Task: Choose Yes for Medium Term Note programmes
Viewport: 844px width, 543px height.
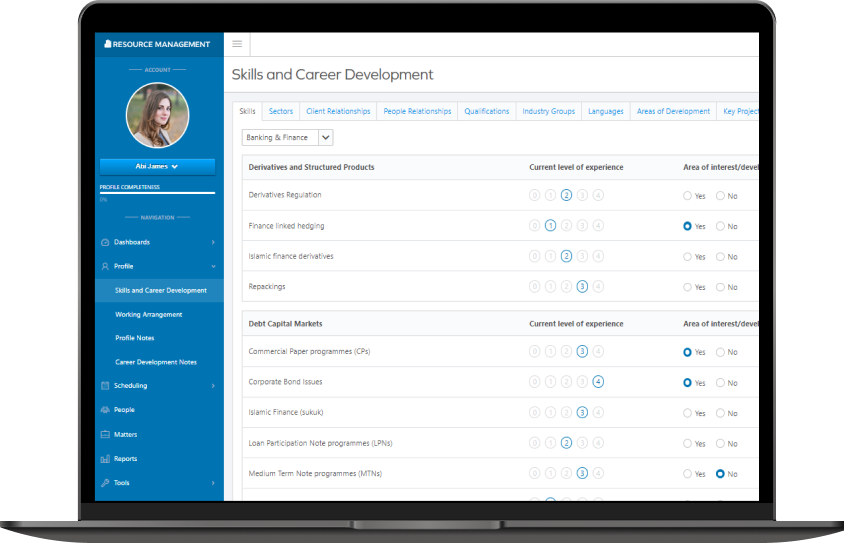Action: tap(687, 474)
